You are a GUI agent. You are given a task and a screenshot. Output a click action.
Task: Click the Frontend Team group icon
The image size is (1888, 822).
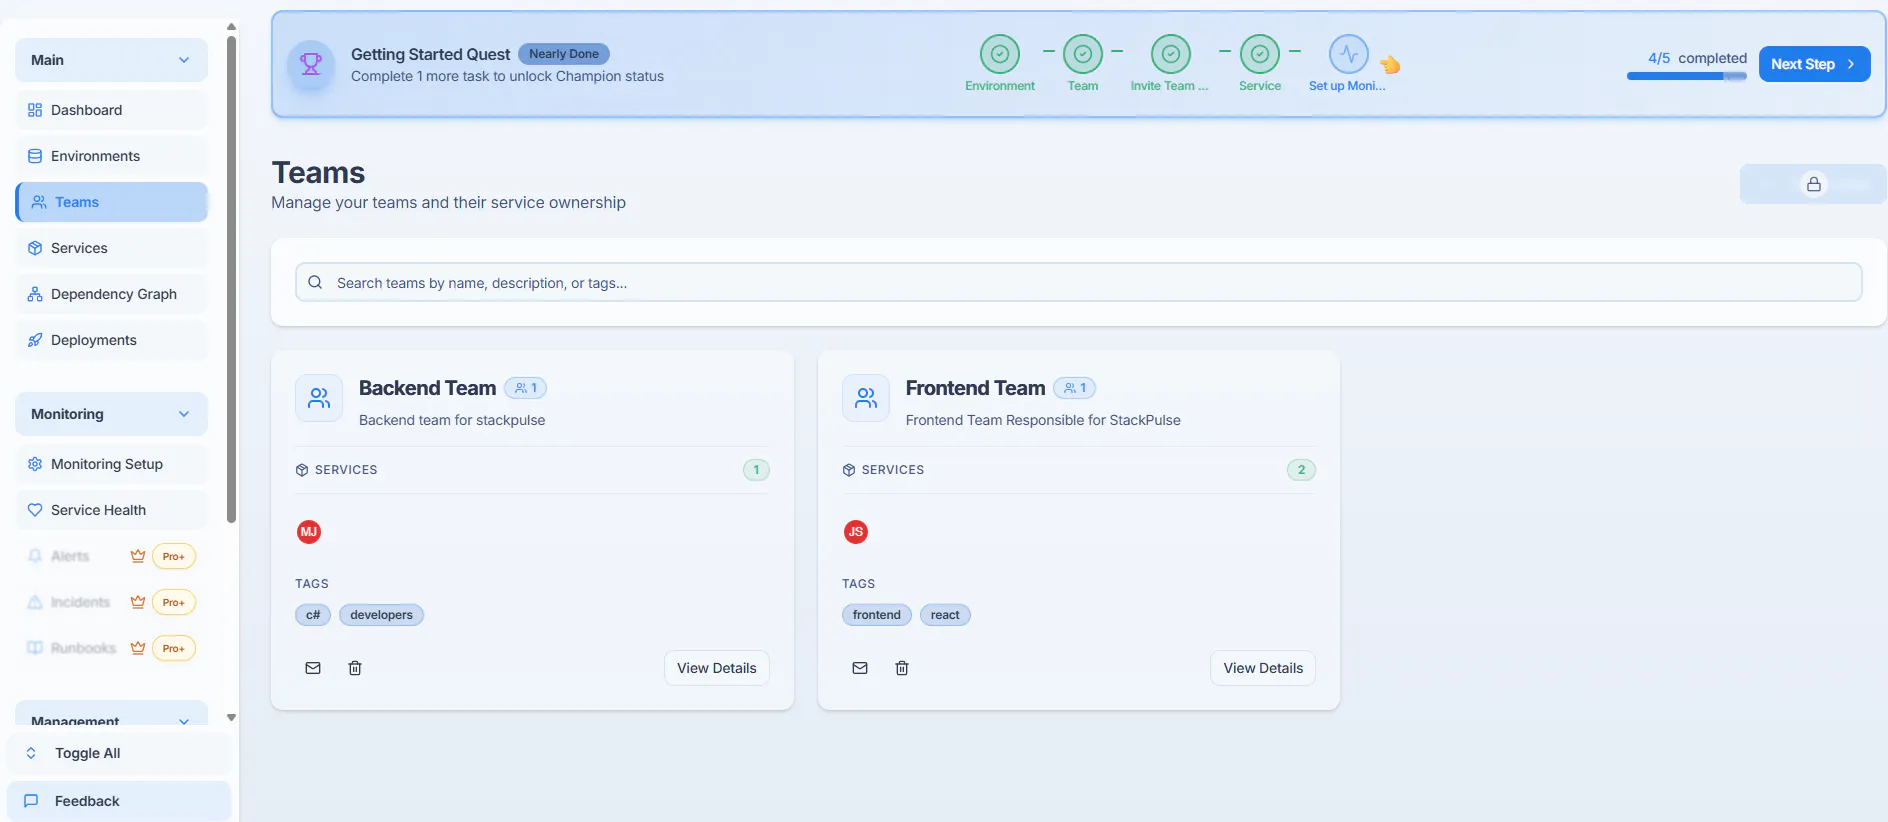[866, 398]
